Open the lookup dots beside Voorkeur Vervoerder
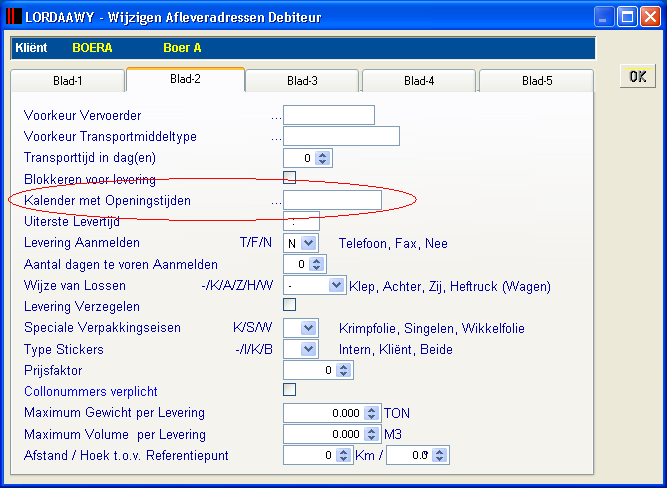667x488 pixels. point(276,117)
